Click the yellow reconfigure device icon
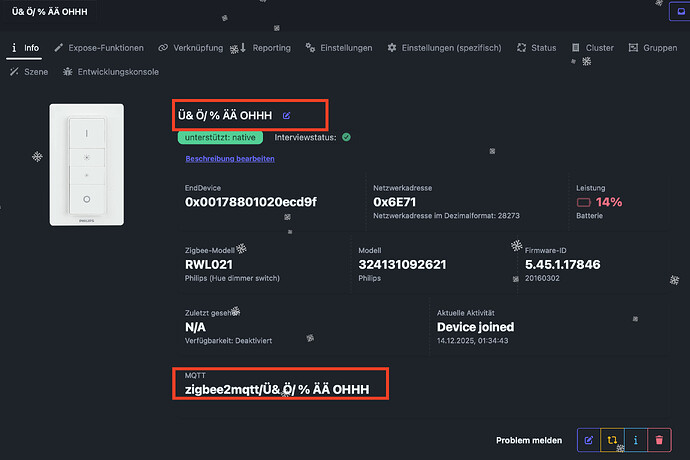 (612, 440)
